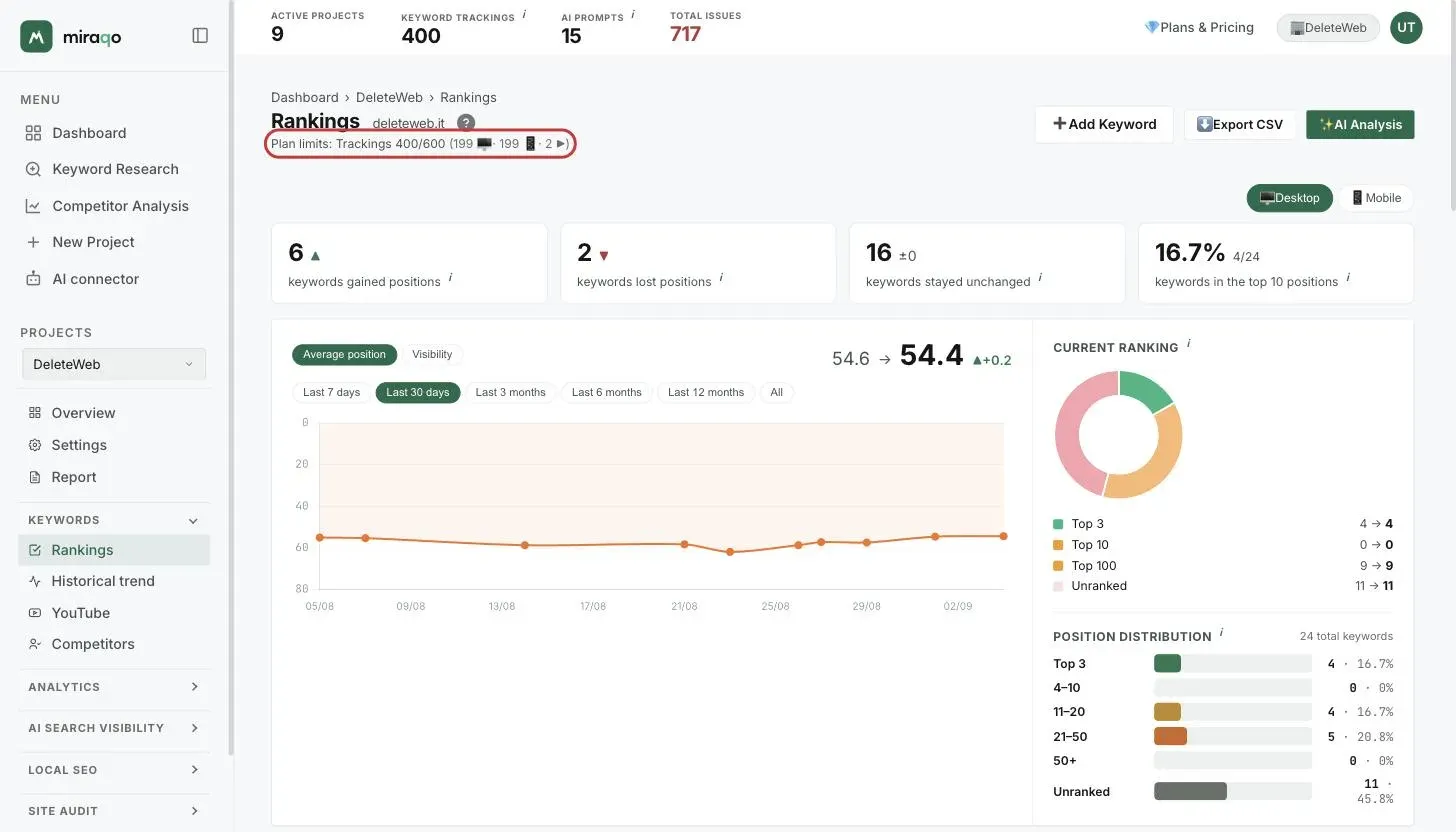1456x832 pixels.
Task: Collapse the Keywords section chevron
Action: pyautogui.click(x=194, y=521)
